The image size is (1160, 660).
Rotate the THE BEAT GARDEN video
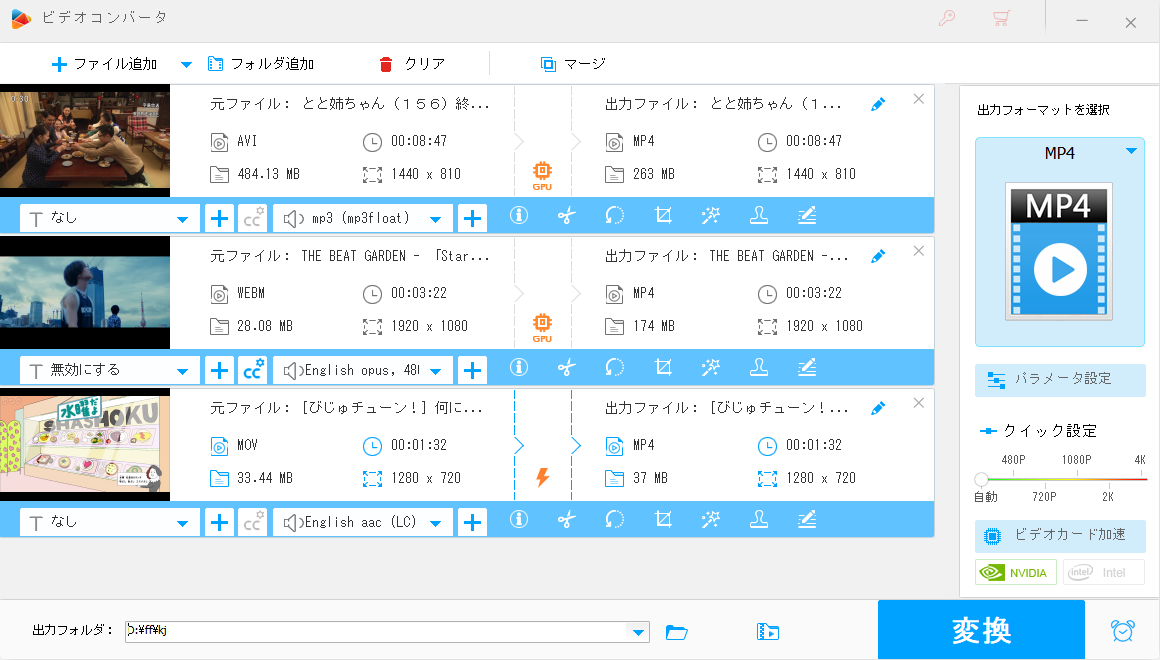pyautogui.click(x=615, y=368)
